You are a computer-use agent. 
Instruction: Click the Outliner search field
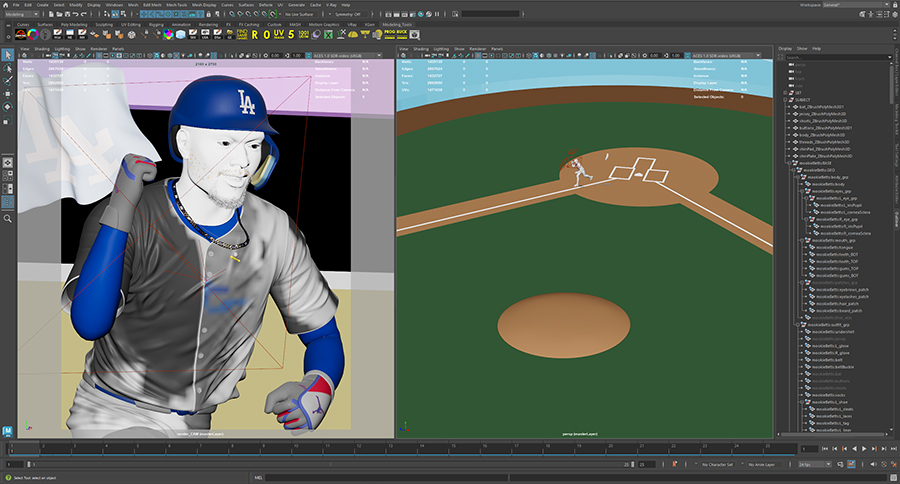[838, 57]
